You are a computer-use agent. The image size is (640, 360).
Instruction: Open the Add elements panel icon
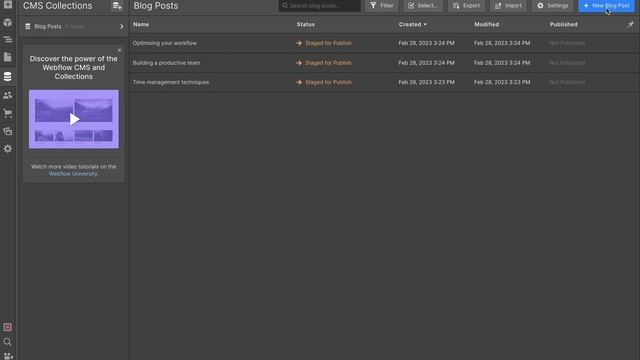tap(7, 4)
